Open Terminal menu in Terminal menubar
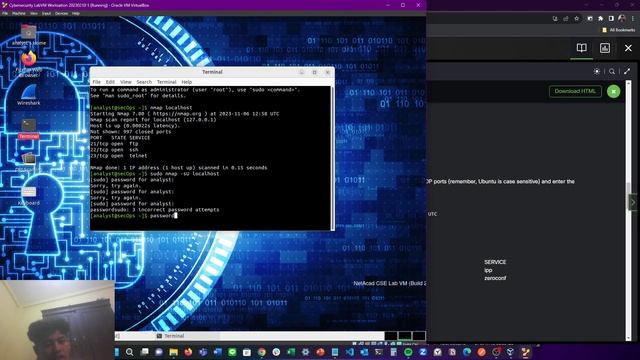This screenshot has width=640, height=360. (167, 82)
